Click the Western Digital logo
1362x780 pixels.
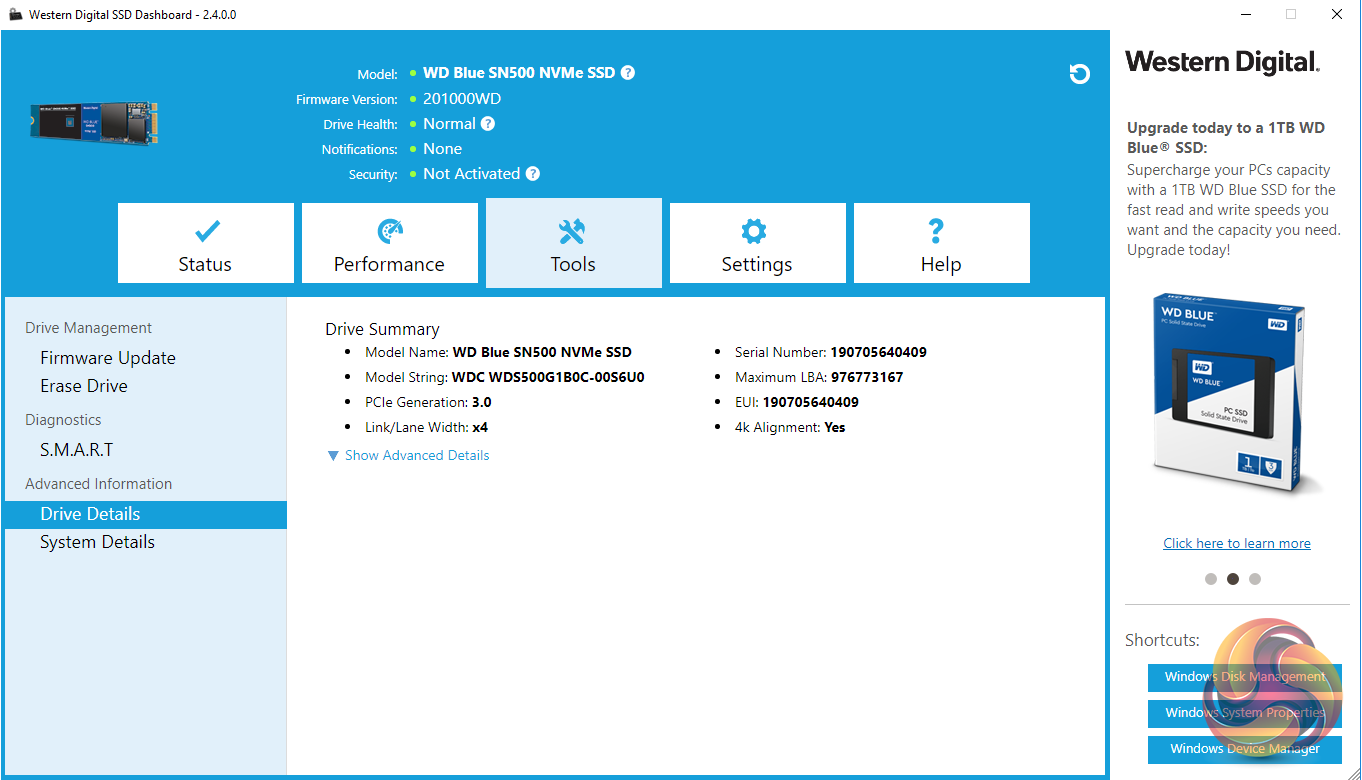[1222, 62]
